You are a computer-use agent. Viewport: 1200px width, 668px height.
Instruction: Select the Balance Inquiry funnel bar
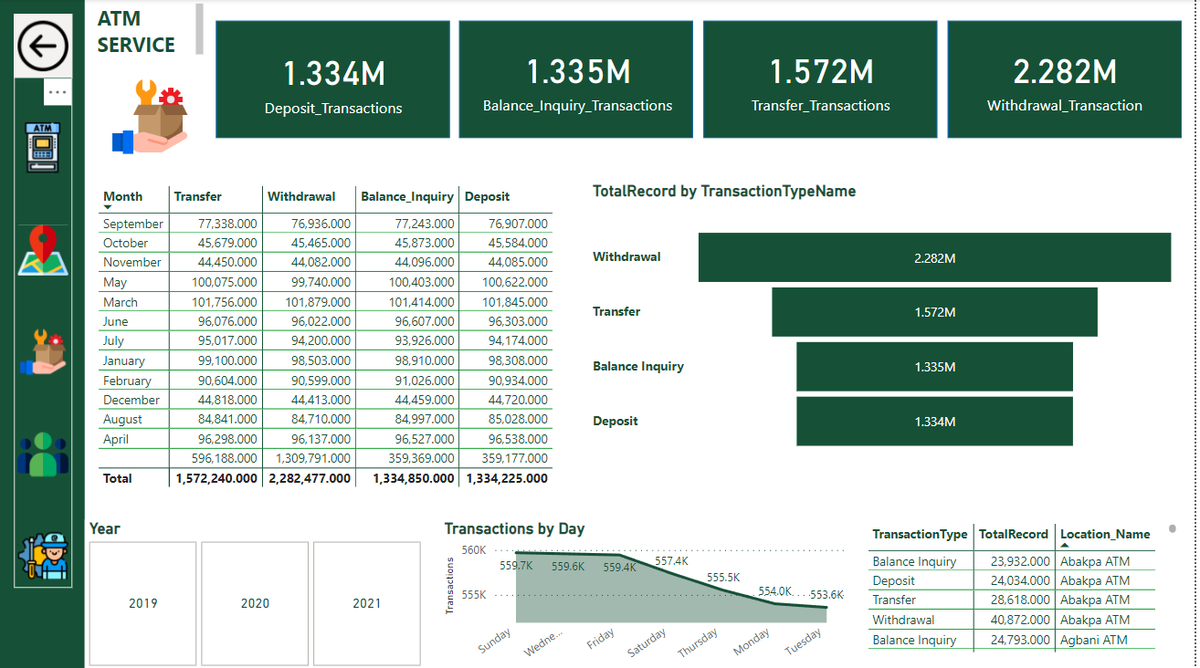click(934, 367)
